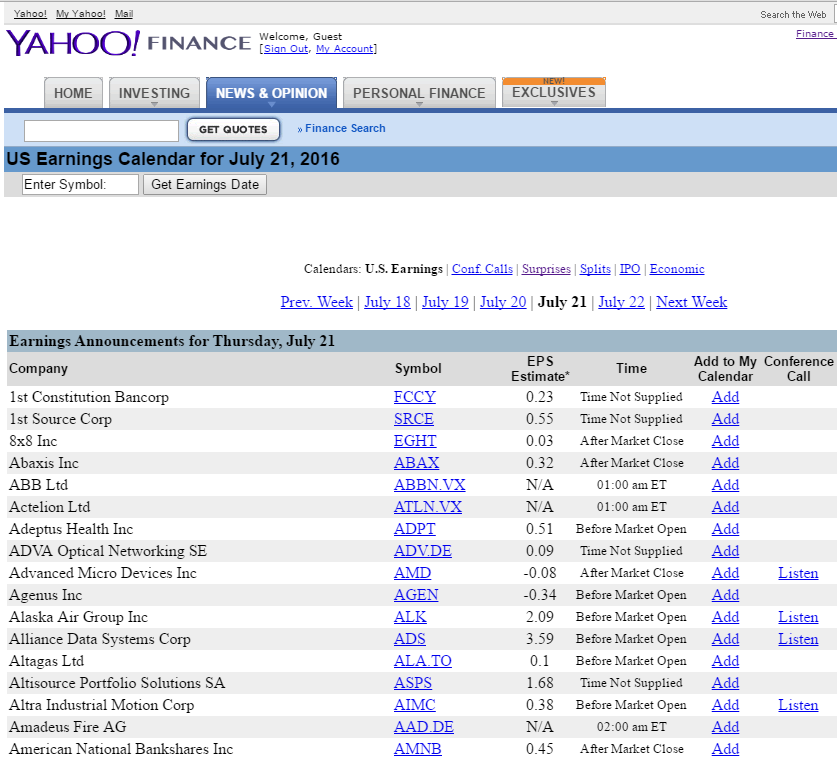Listen to Alliance Data Systems conference call
This screenshot has width=837, height=757.
(798, 639)
